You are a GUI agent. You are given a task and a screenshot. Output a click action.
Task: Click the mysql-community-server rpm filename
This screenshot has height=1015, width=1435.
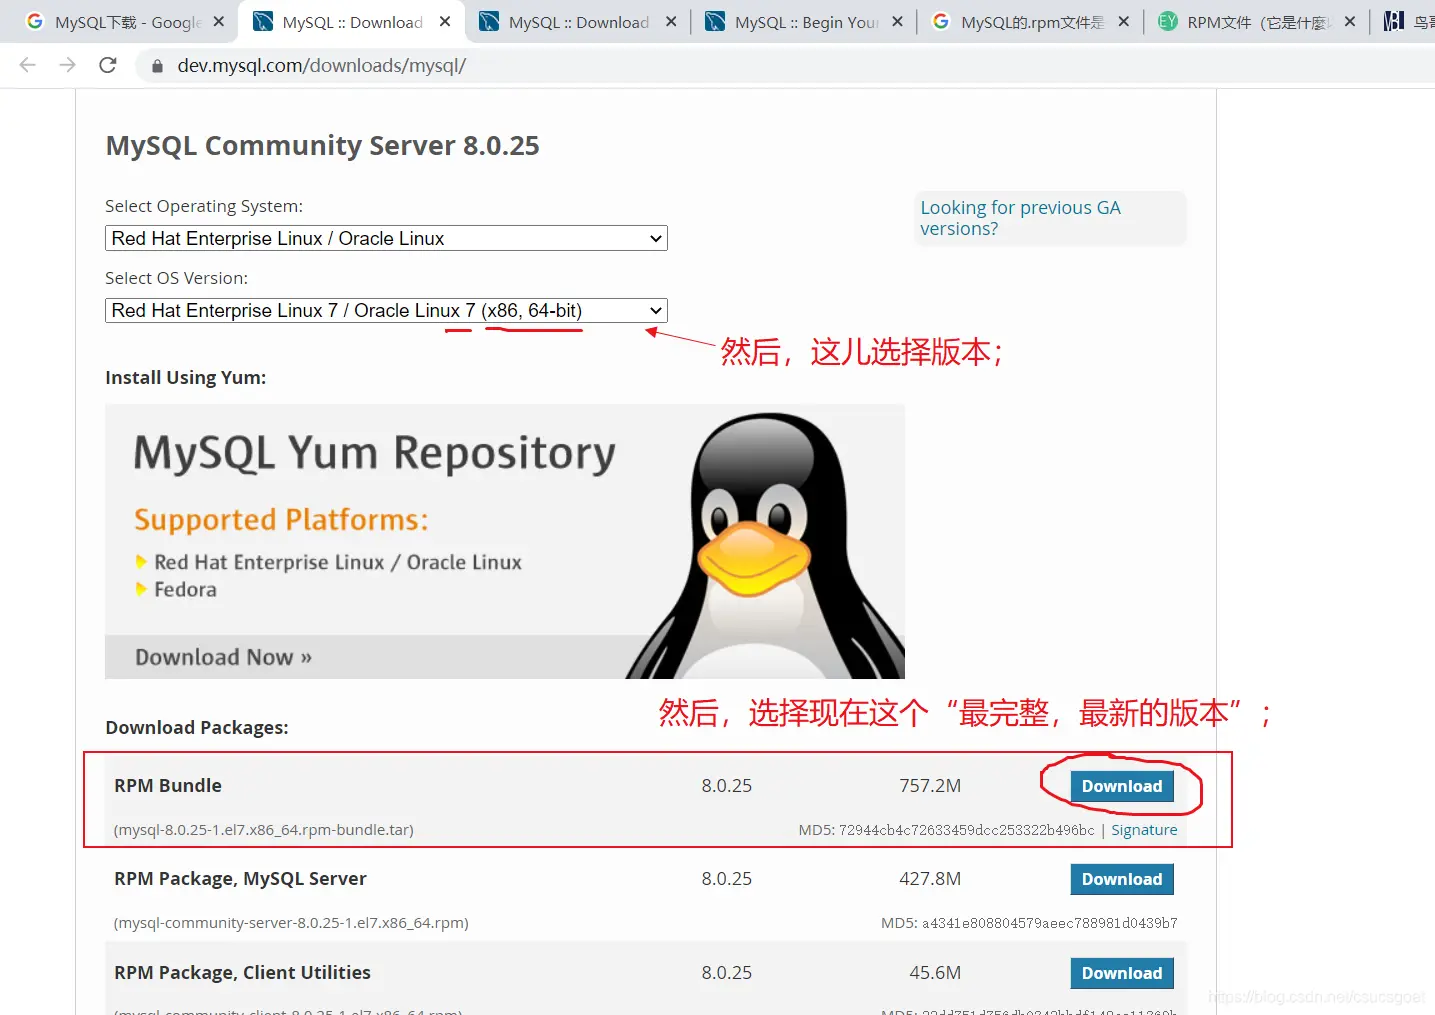(x=291, y=923)
